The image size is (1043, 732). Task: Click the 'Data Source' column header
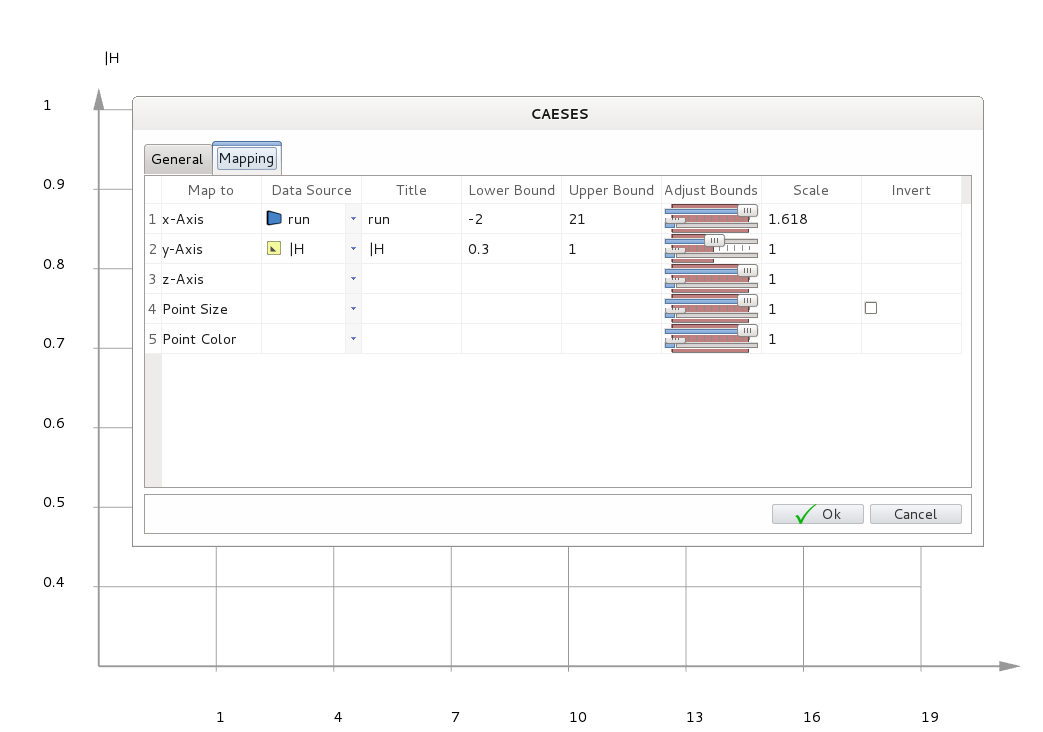(x=311, y=190)
